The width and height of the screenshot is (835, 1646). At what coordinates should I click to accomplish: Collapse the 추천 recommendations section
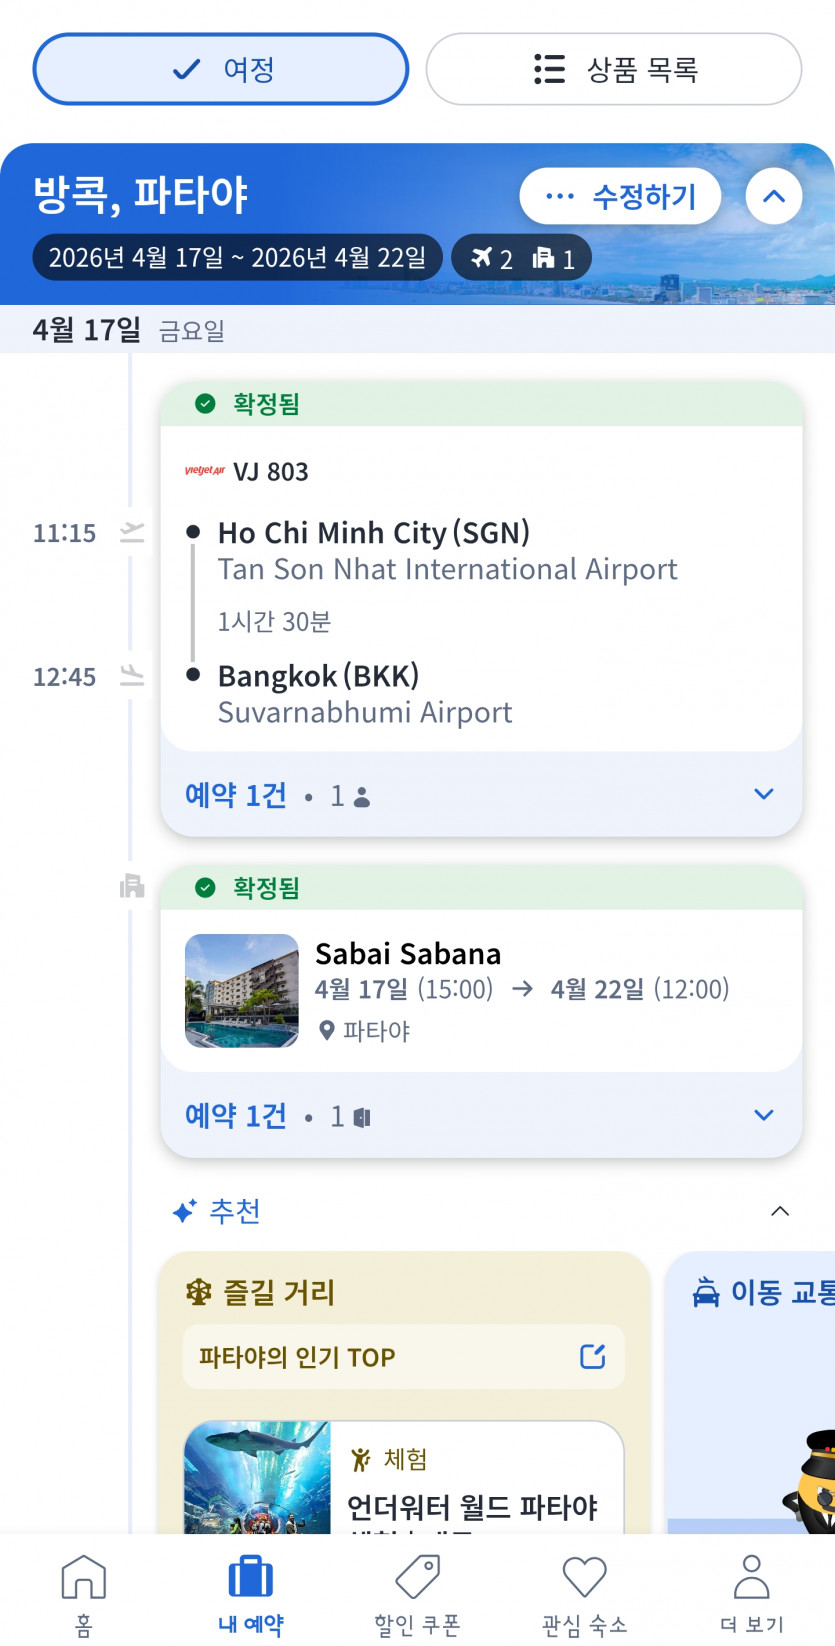click(x=780, y=1211)
